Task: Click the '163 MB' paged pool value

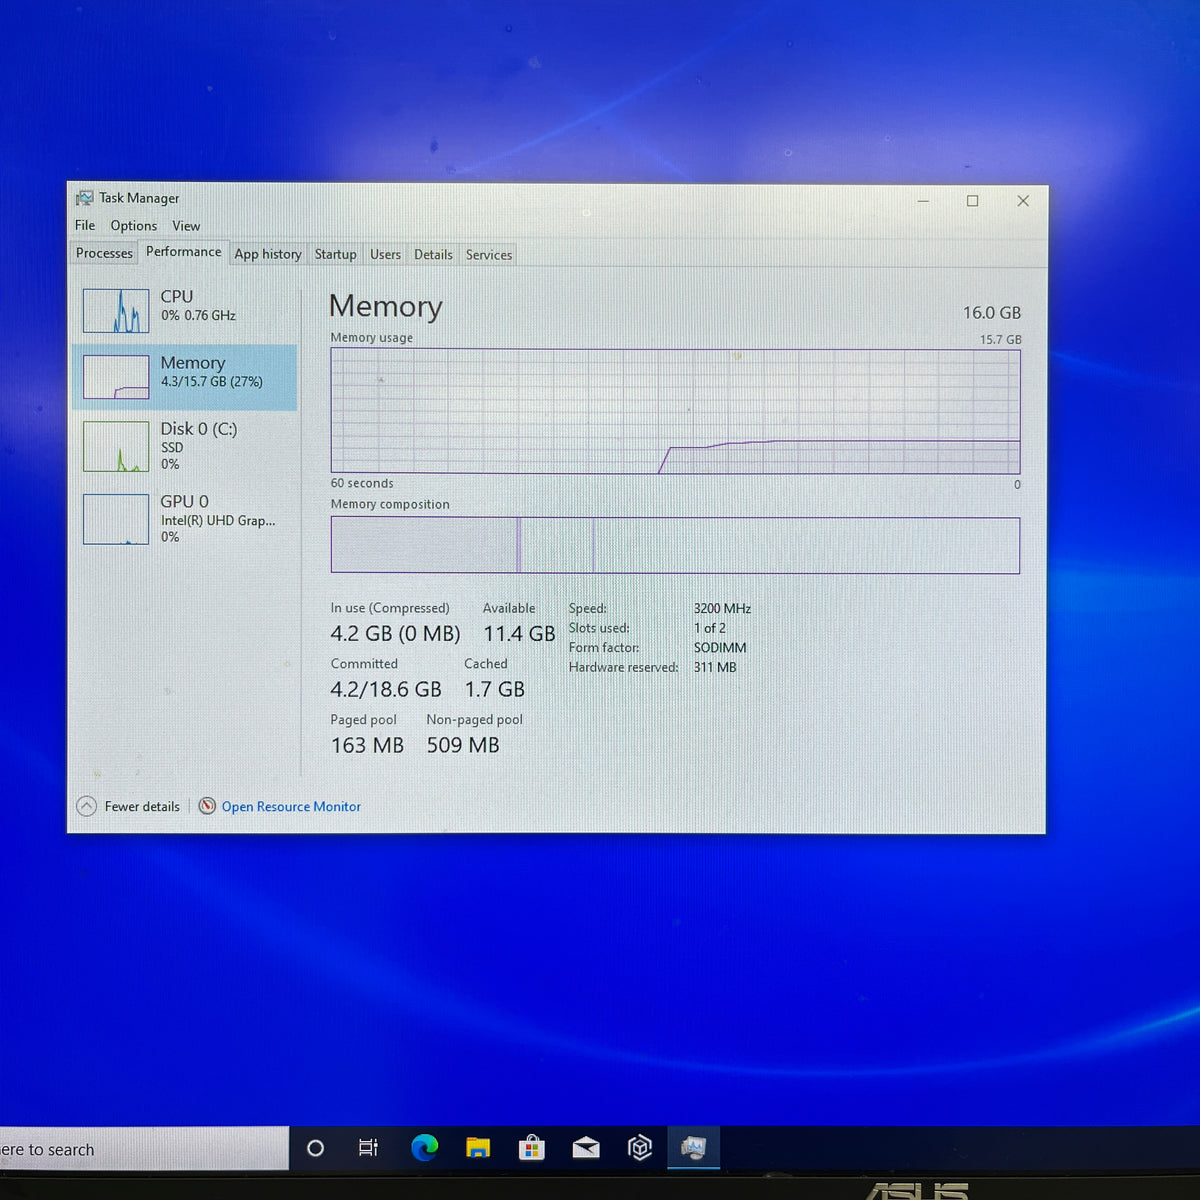Action: 367,746
